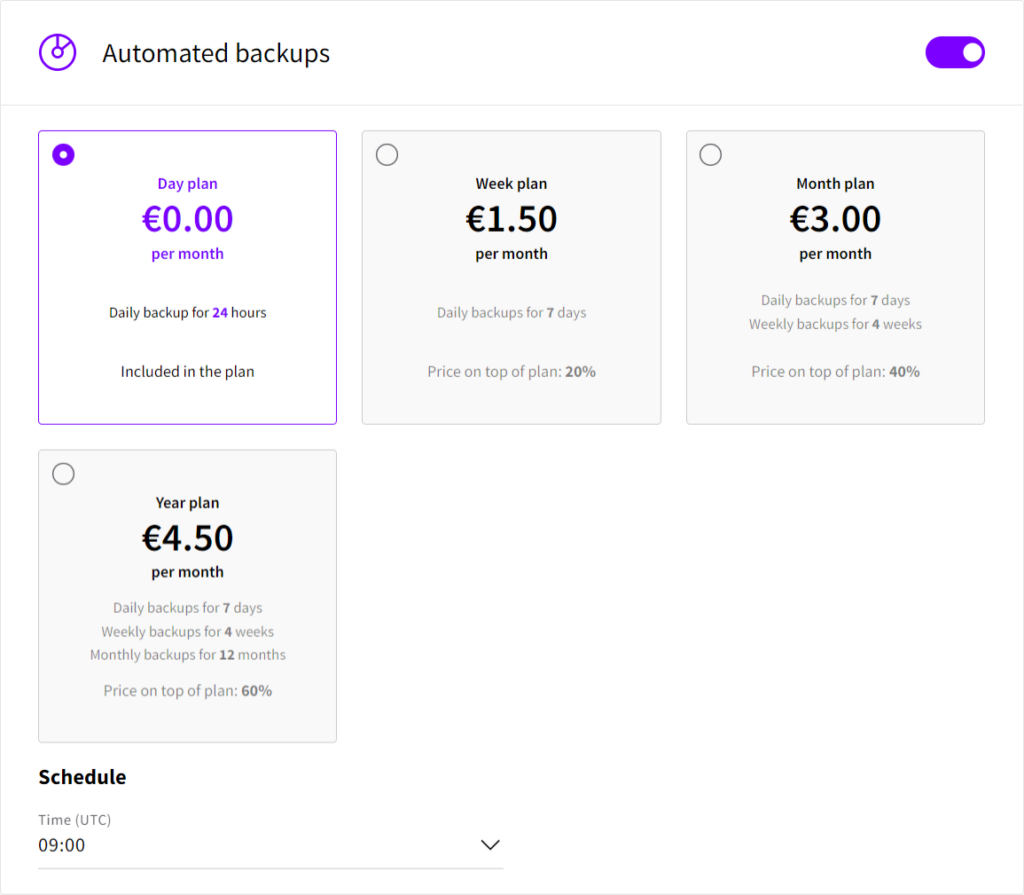1024x895 pixels.
Task: Click the €3.00 Month plan price
Action: 835,219
